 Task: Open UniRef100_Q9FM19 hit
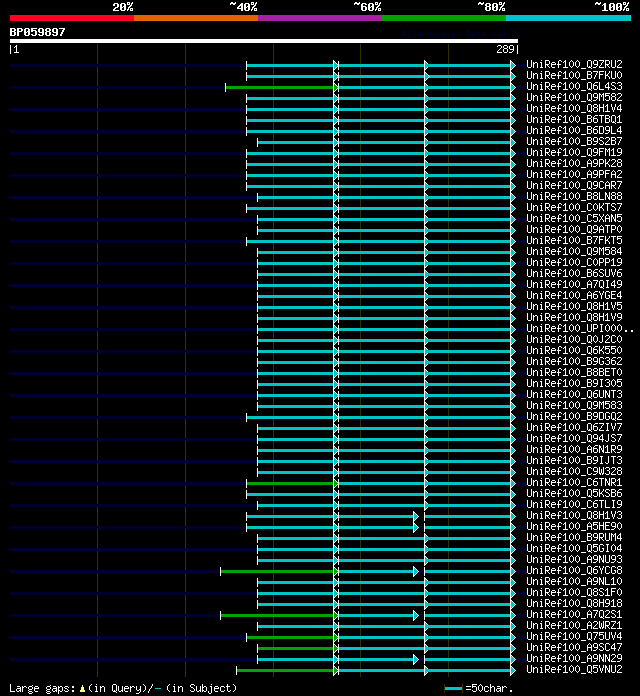tap(574, 152)
